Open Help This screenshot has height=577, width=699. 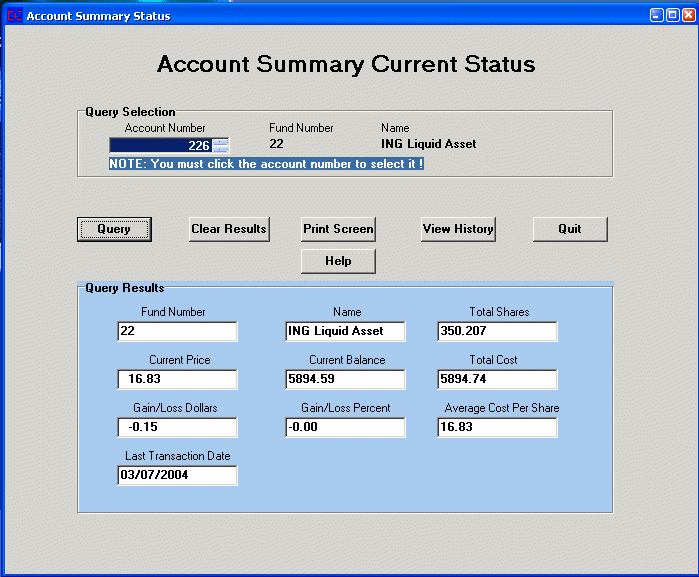[338, 261]
